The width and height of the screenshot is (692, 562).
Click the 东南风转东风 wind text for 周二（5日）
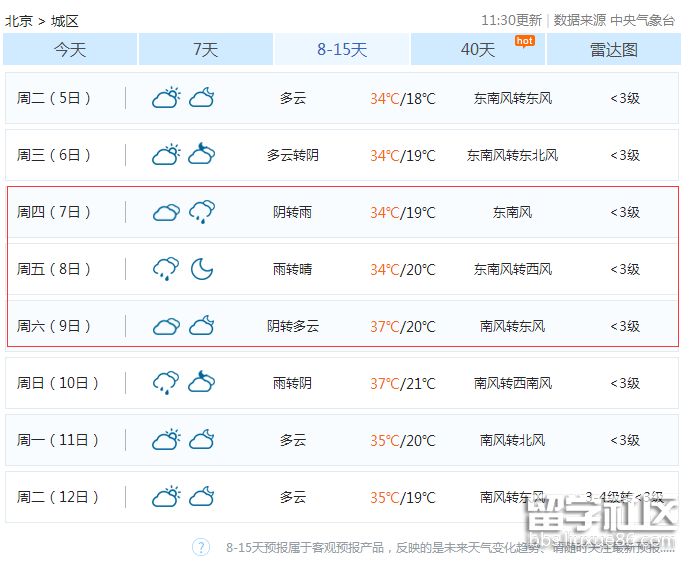point(512,98)
